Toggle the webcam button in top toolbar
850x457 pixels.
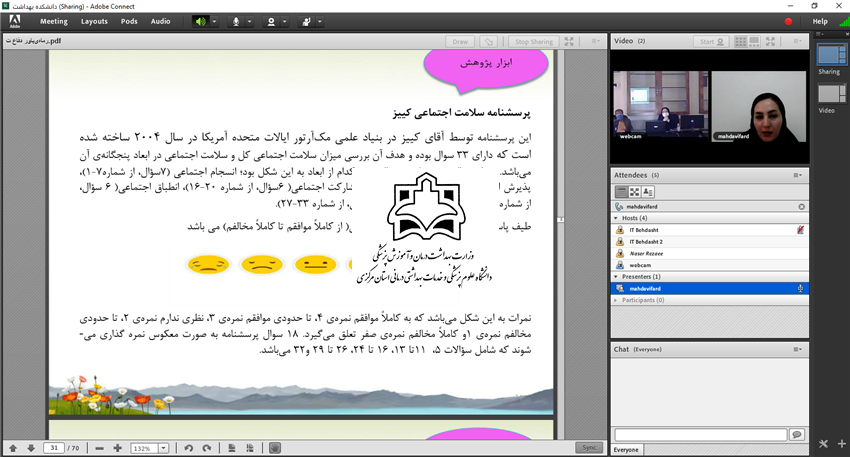[x=271, y=22]
